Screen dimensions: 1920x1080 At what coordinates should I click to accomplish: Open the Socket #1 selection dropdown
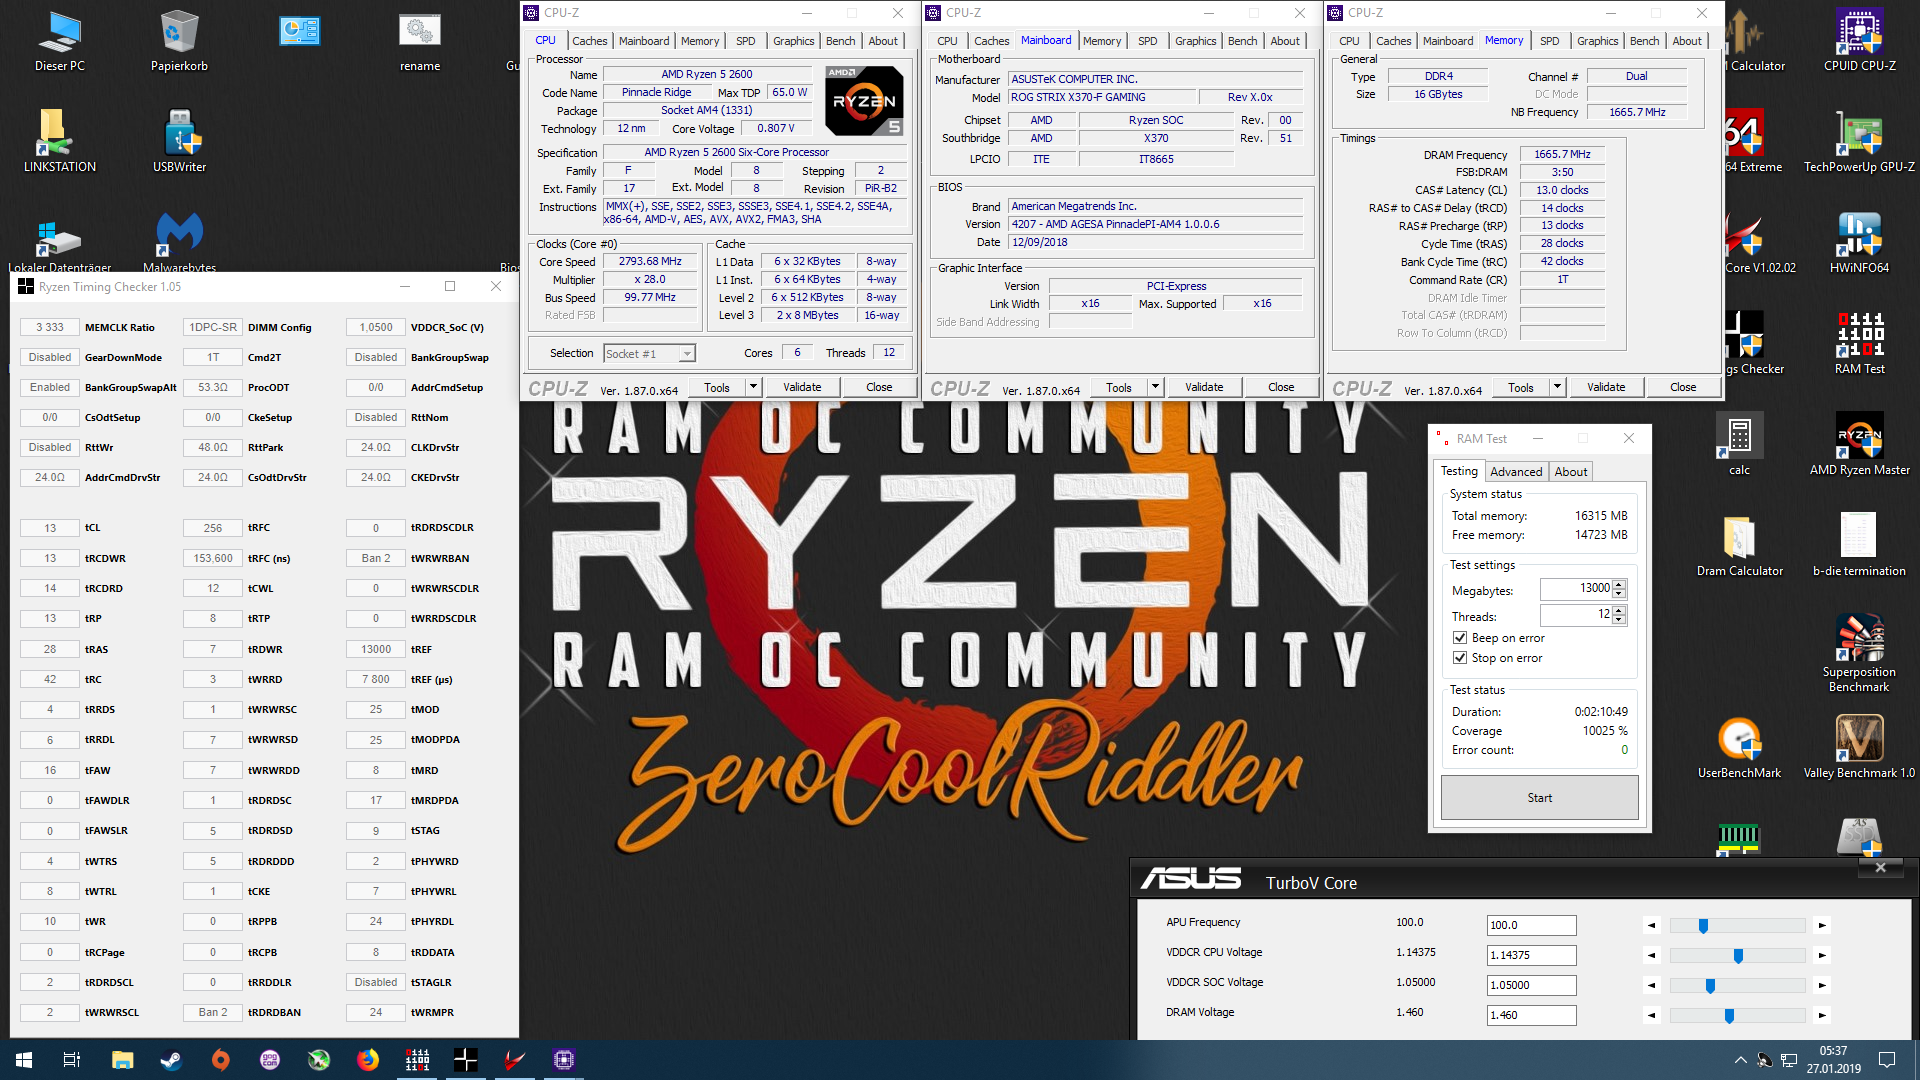point(686,353)
